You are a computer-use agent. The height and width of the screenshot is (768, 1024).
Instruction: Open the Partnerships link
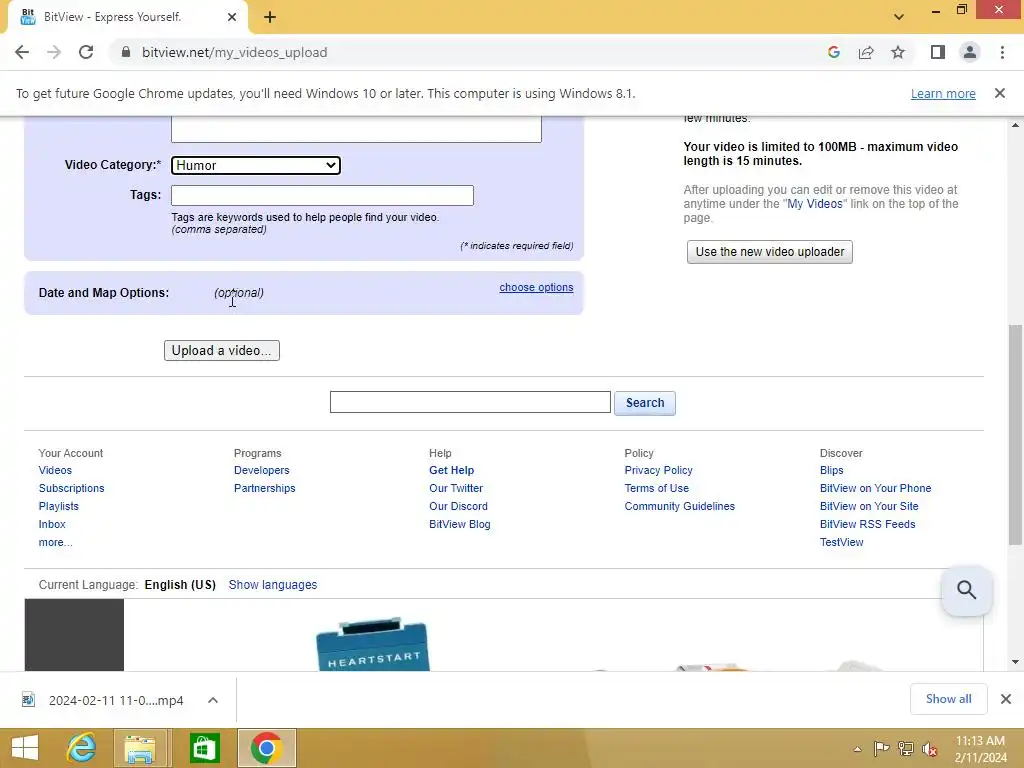tap(264, 488)
